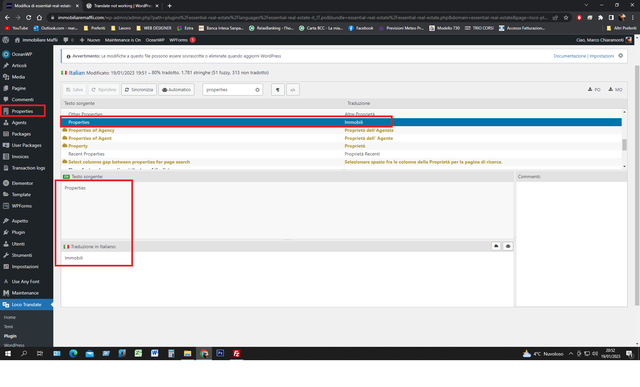Clear the 'properties' filter text
640x387 pixels.
pyautogui.click(x=257, y=90)
